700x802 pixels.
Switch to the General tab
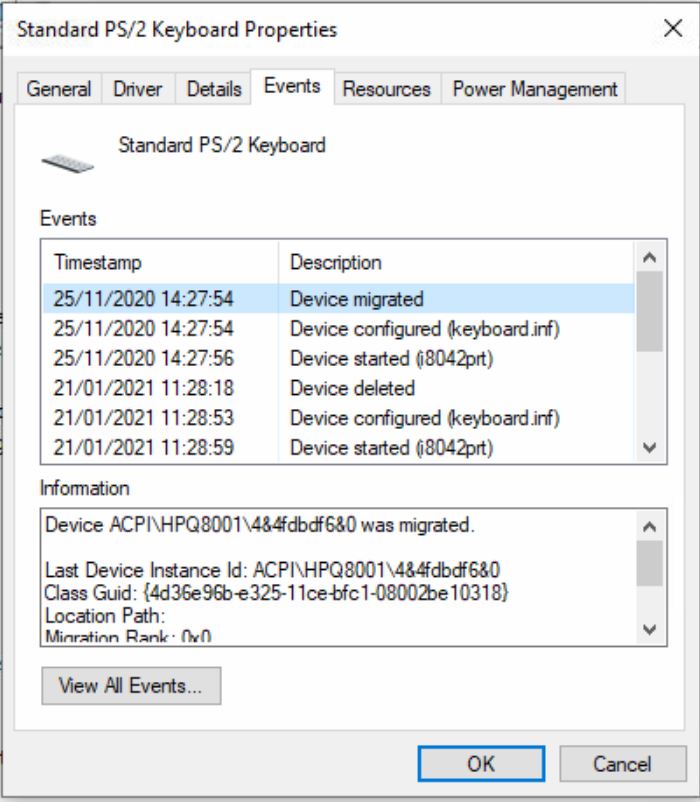click(x=59, y=89)
